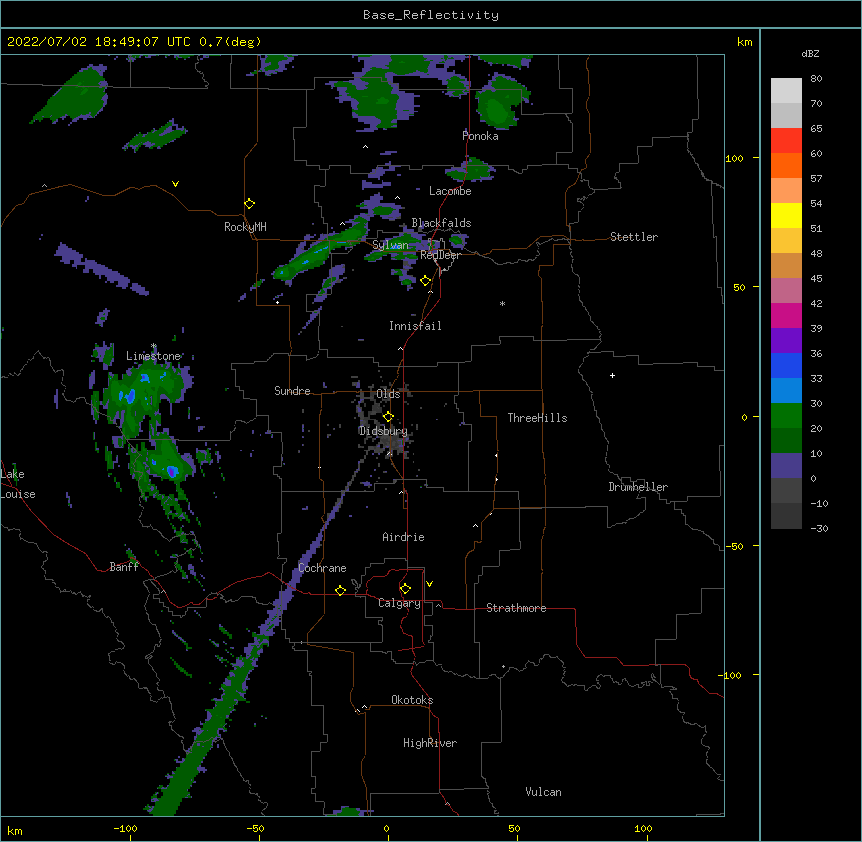The width and height of the screenshot is (862, 842).
Task: Click the RedDeer city label
Action: click(x=440, y=255)
